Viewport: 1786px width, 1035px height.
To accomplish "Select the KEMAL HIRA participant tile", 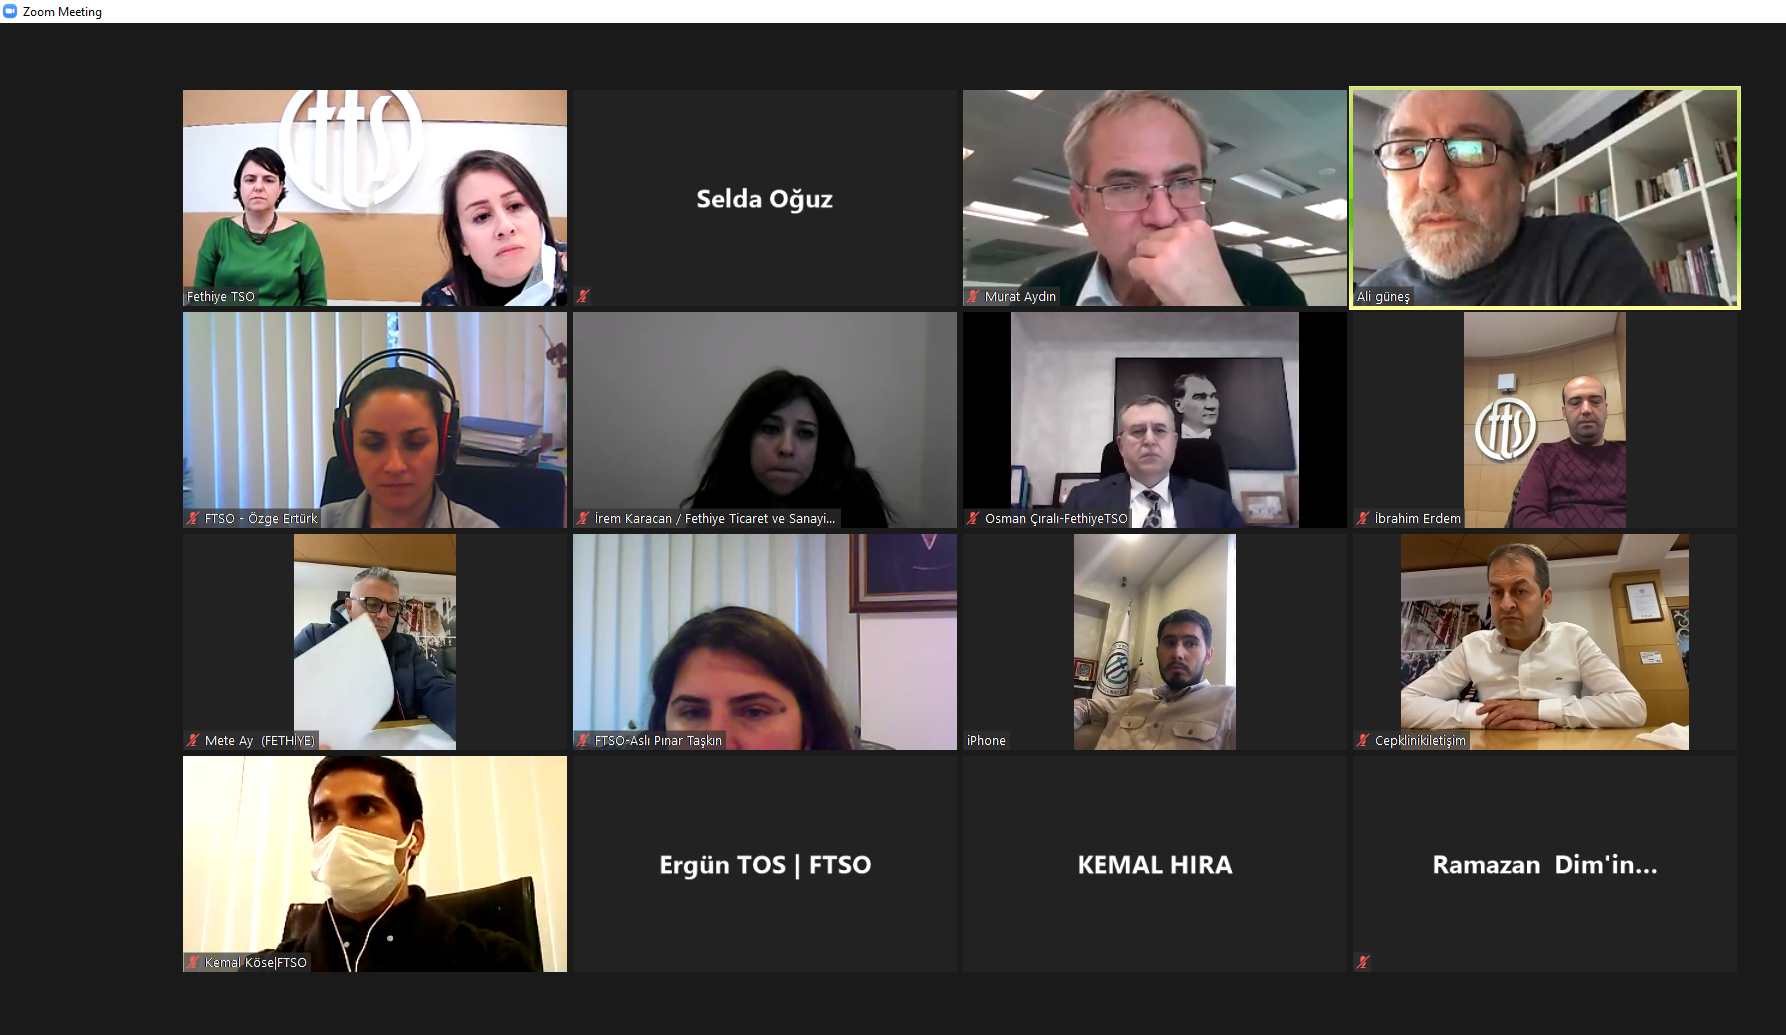I will tap(1155, 864).
